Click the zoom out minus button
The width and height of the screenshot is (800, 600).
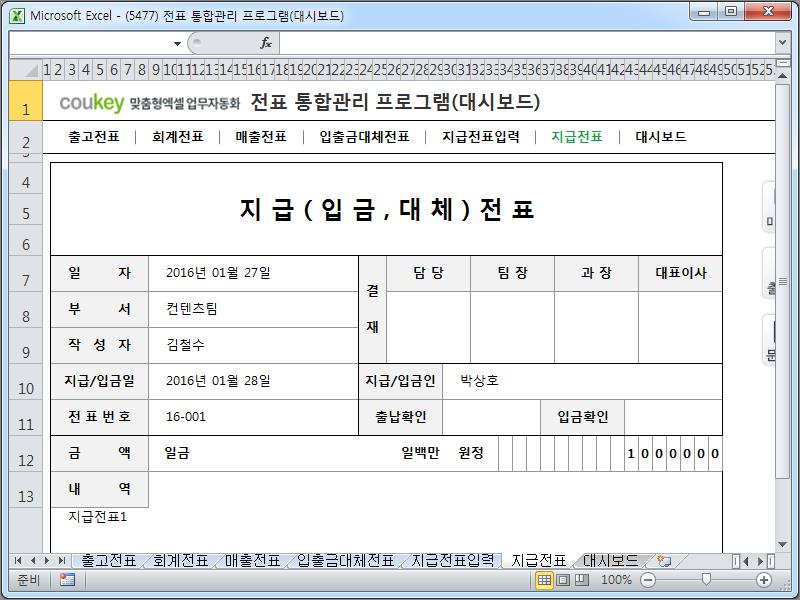pos(647,580)
